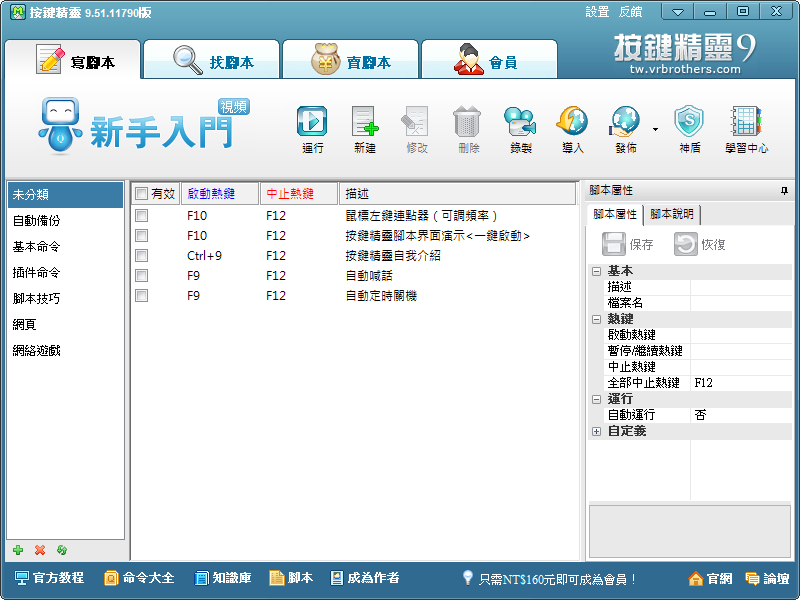Click the green rename-category icon
Image resolution: width=800 pixels, height=600 pixels.
click(62, 550)
